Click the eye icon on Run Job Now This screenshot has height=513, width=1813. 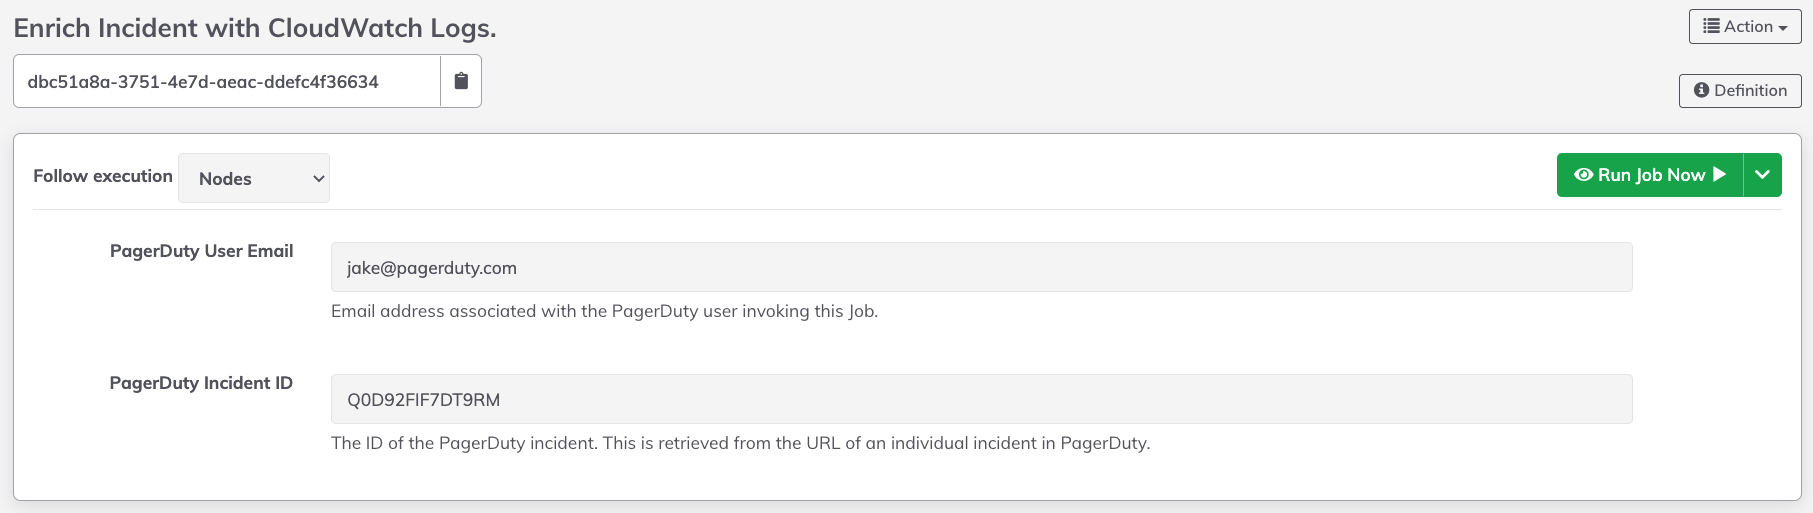click(x=1584, y=175)
